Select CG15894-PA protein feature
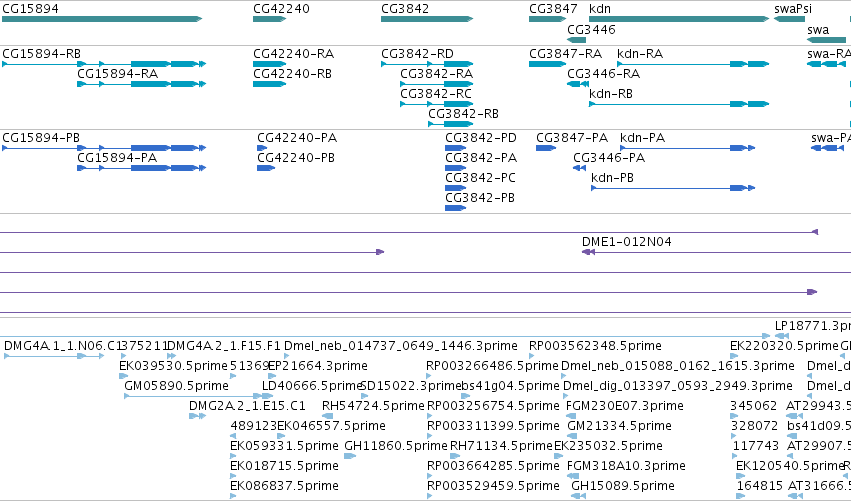Image resolution: width=851 pixels, height=501 pixels. pos(142,168)
